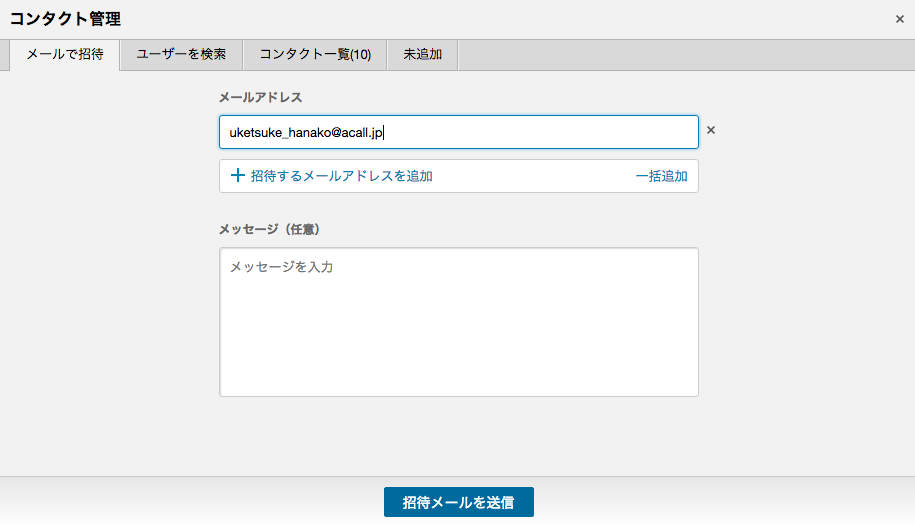915x525 pixels.
Task: Click the plus icon to add an address
Action: tap(238, 176)
